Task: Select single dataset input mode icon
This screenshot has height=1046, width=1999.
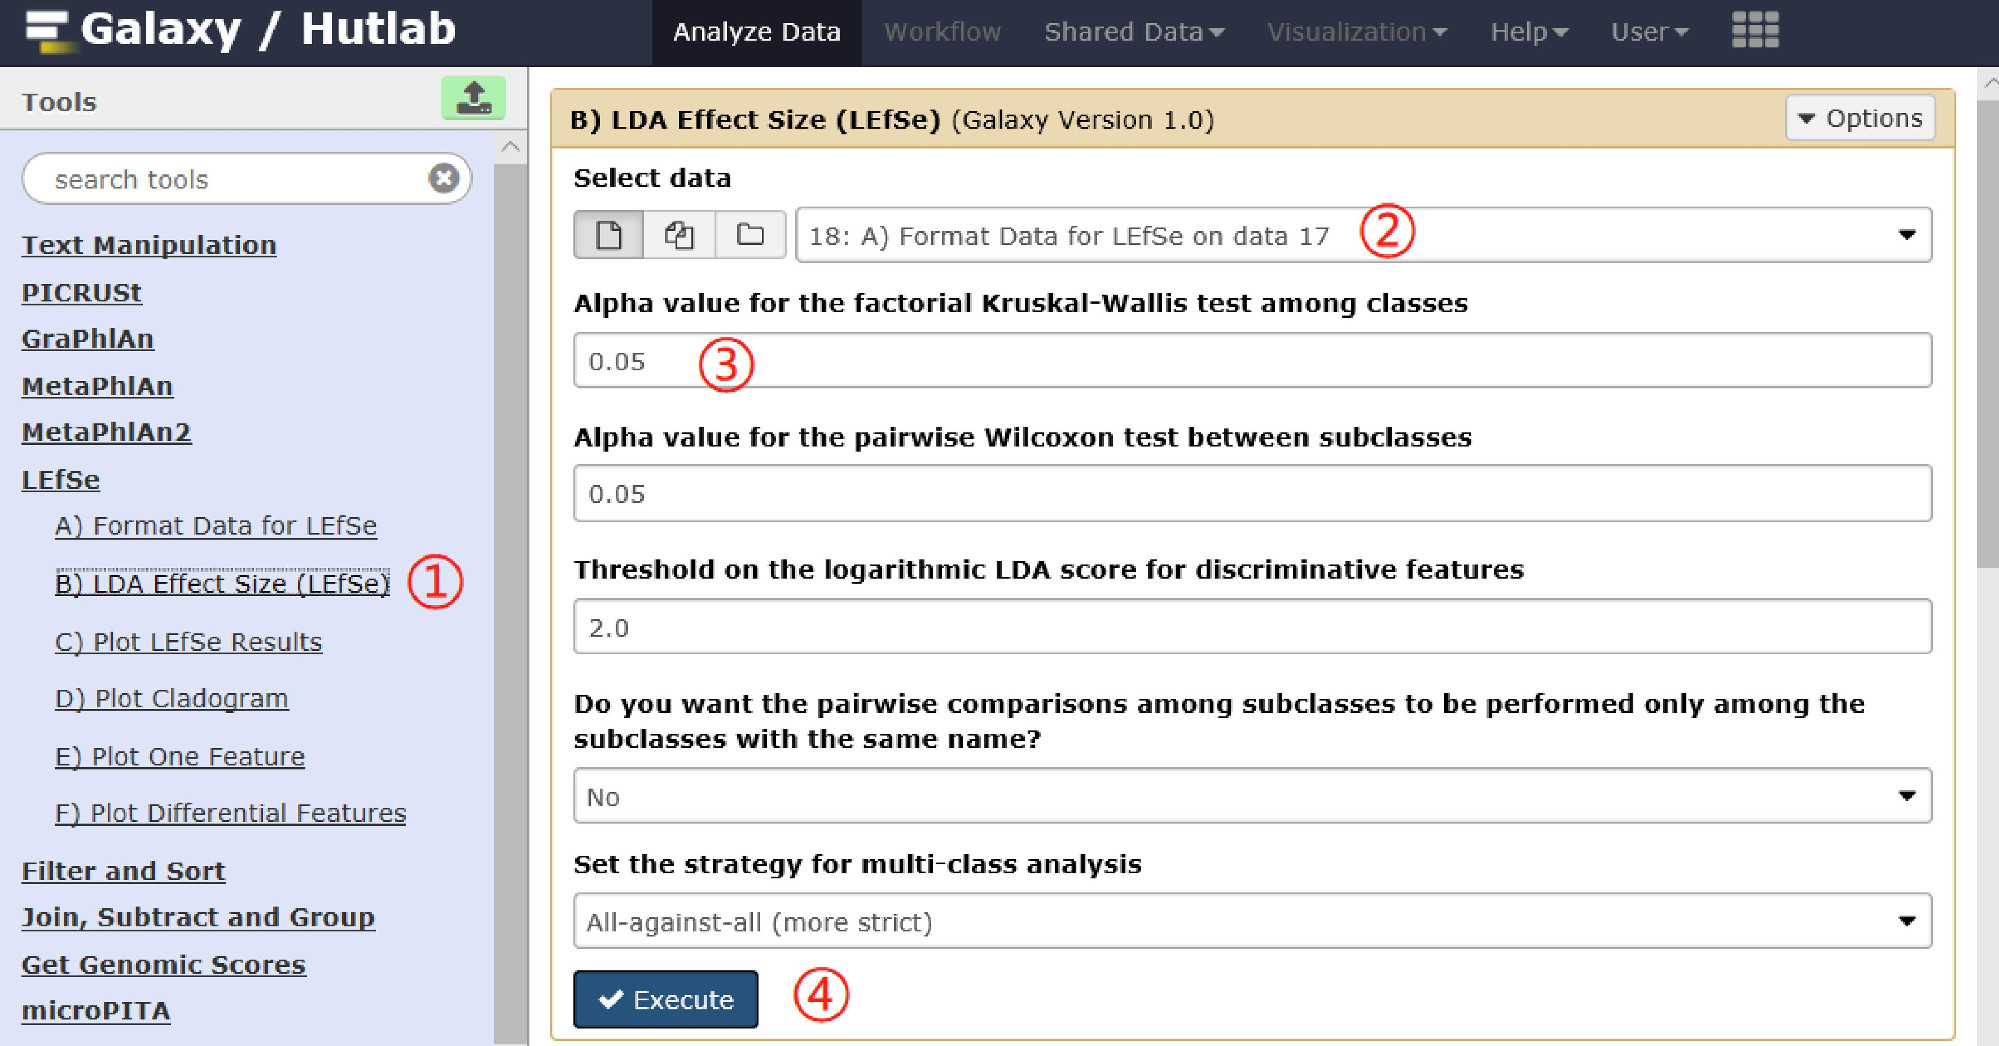Action: (x=608, y=235)
